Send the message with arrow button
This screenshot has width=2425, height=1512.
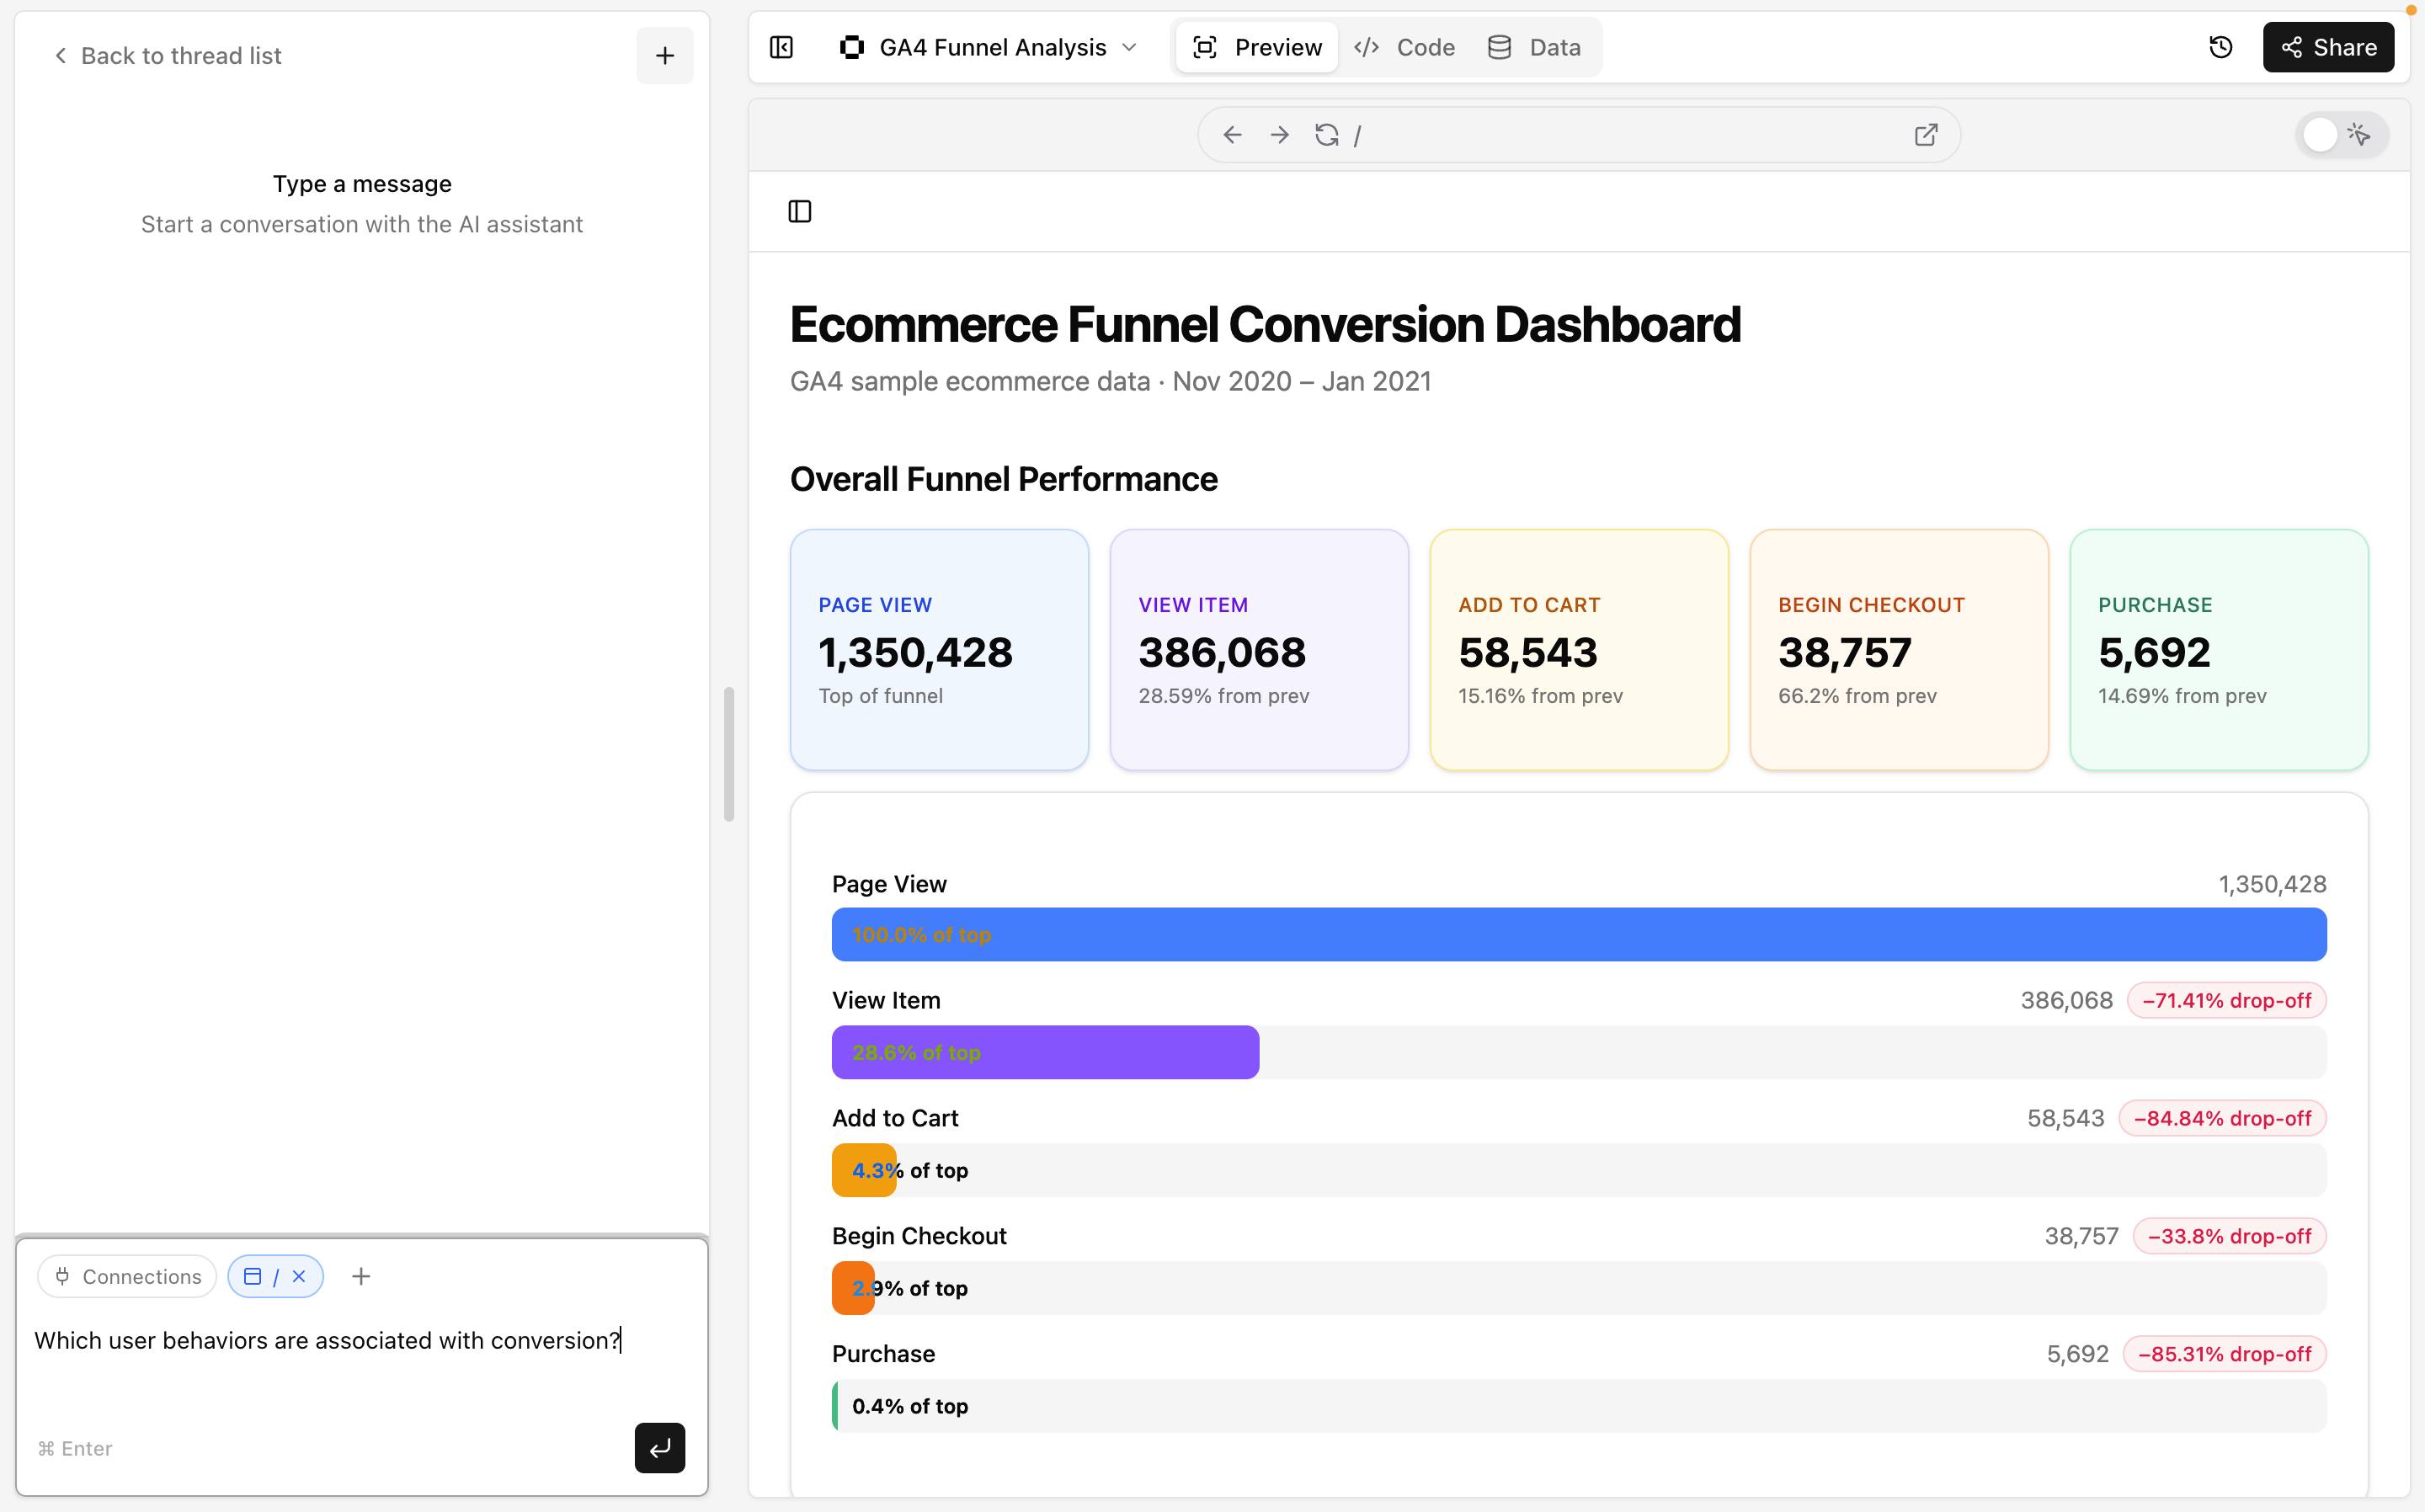pyautogui.click(x=659, y=1447)
